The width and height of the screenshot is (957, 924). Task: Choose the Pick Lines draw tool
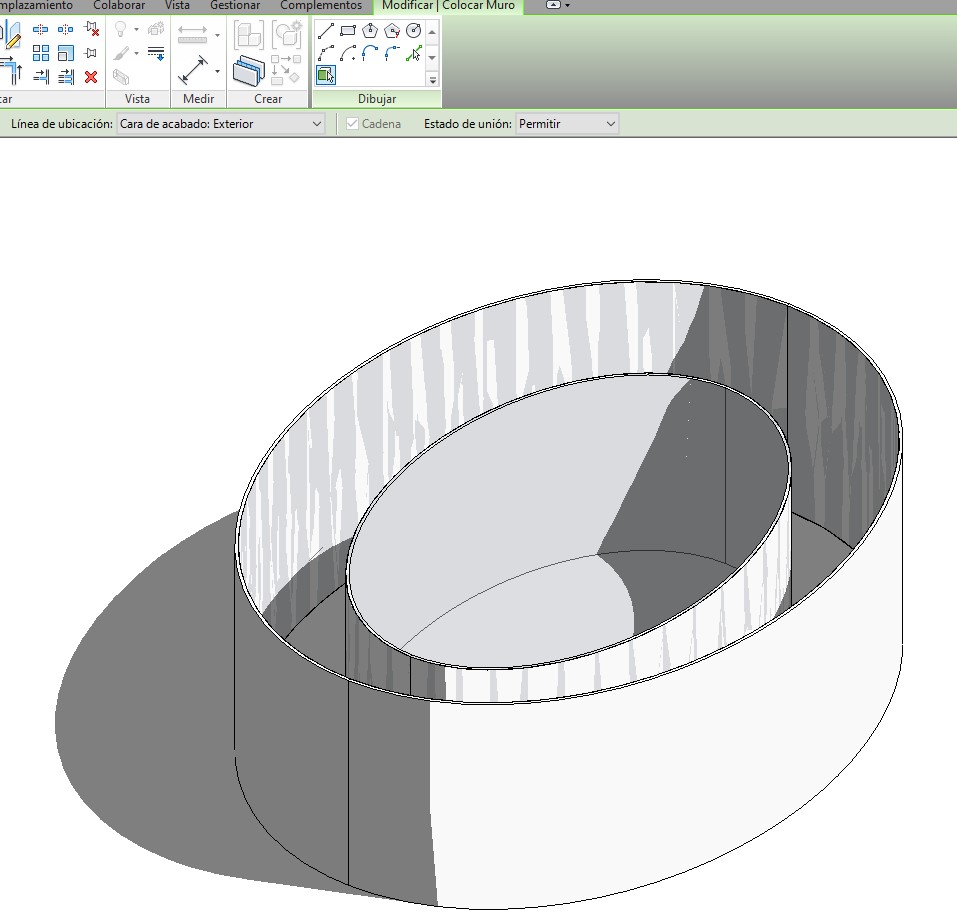(414, 53)
